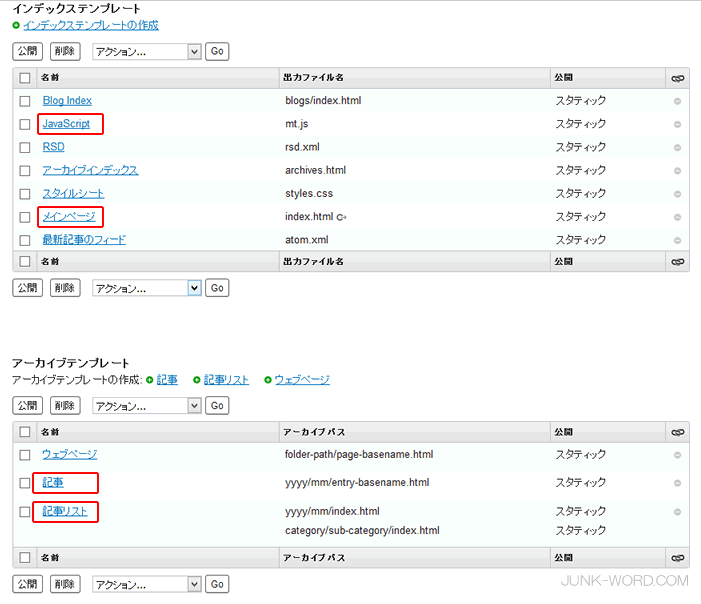Image resolution: width=701 pixels, height=604 pixels.
Task: Select the checkbox for the 記事リスト archive template
Action: [25, 512]
